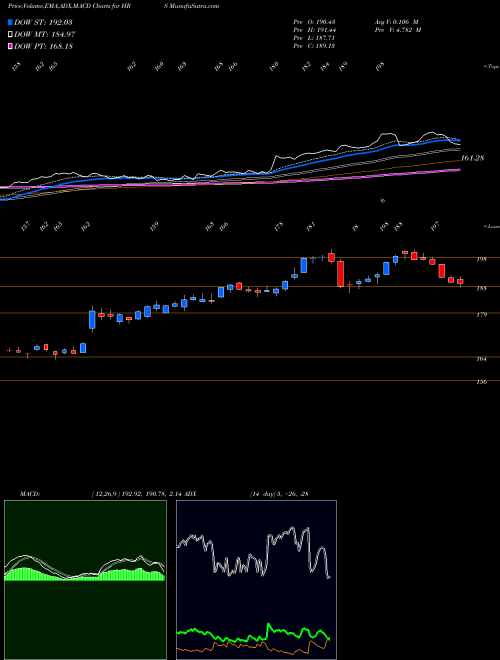This screenshot has width=500, height=660.
Task: Click the tall blue gap-up candle near 179
Action: 92,319
